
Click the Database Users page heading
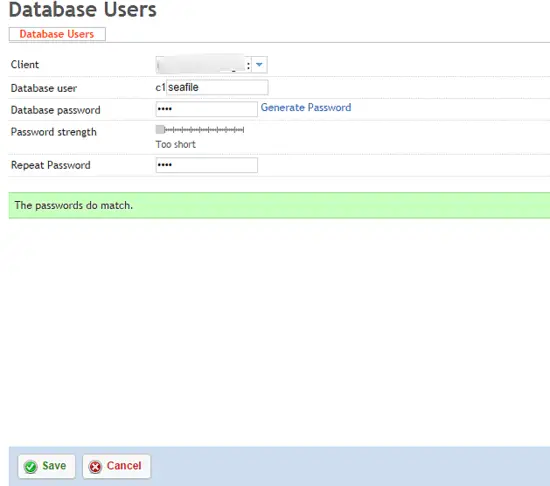click(82, 9)
